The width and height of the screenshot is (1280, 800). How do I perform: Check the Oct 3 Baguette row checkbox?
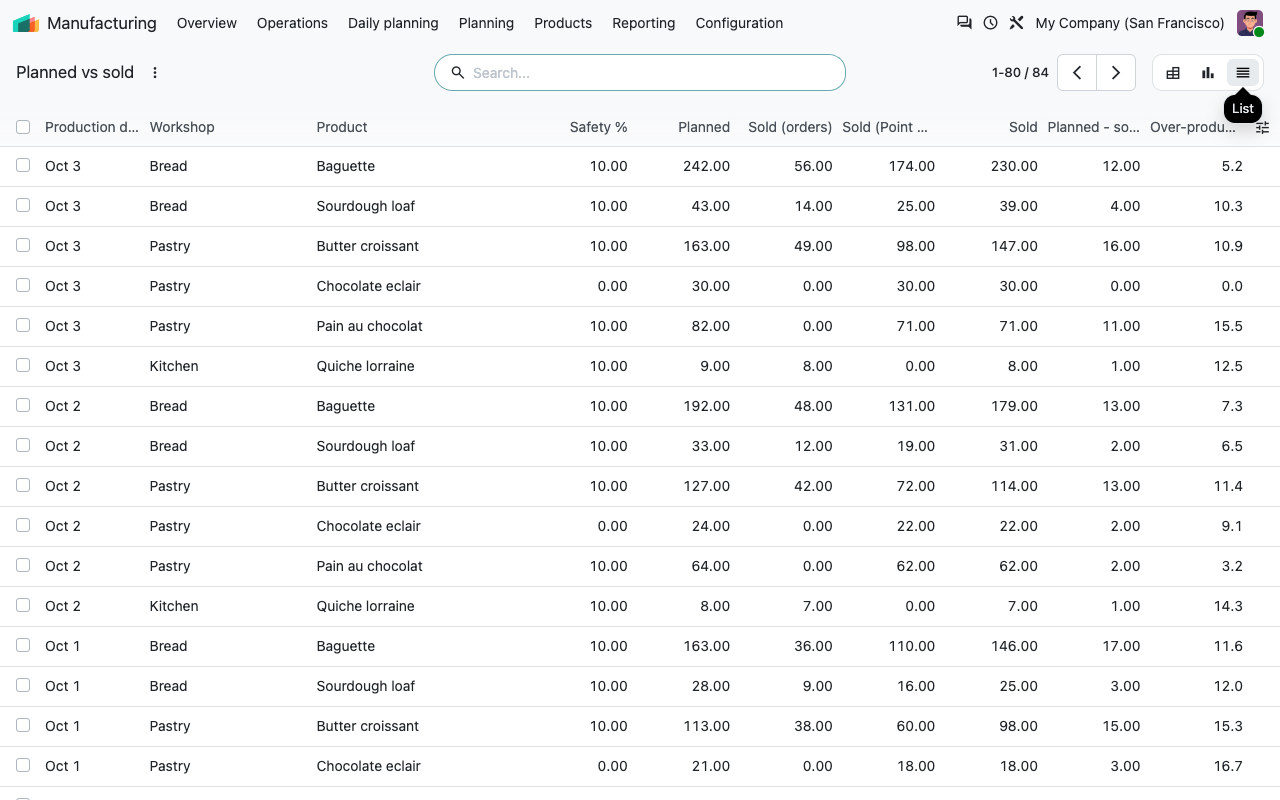[x=23, y=166]
